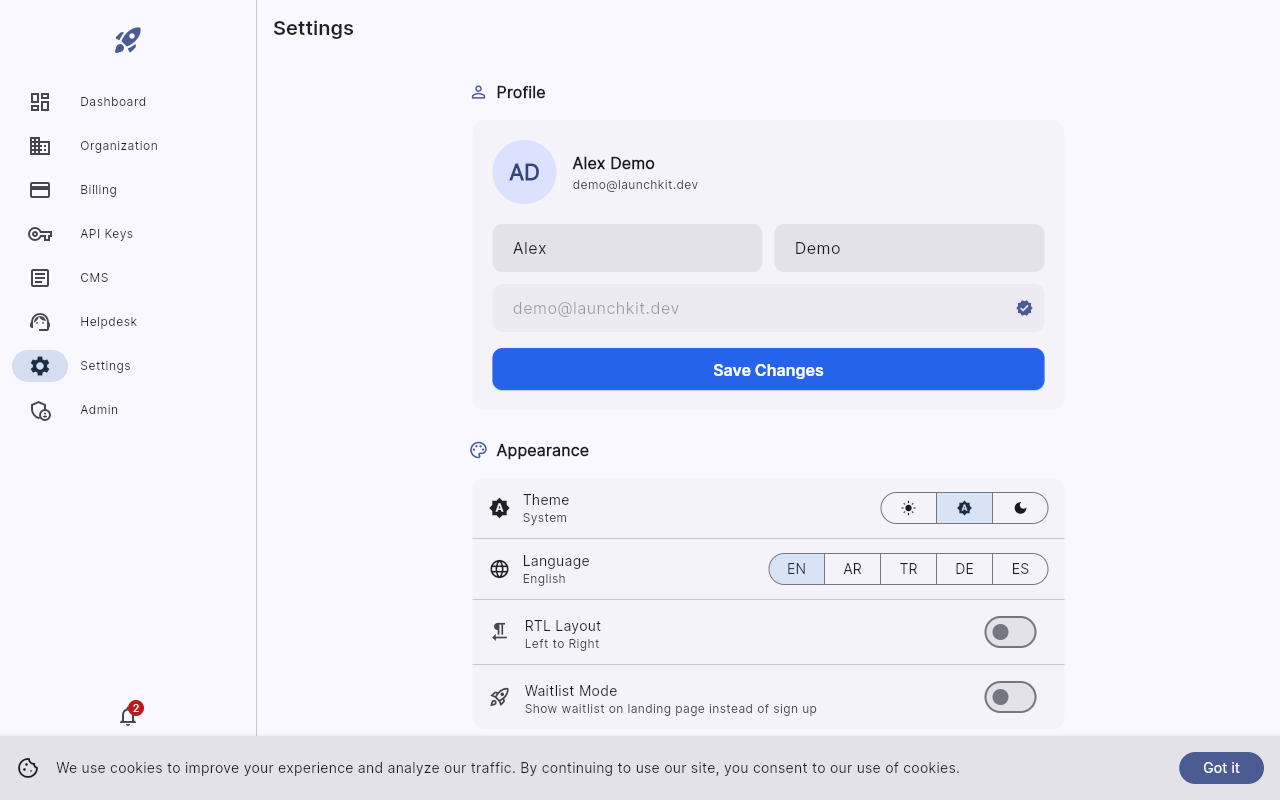Screen dimensions: 1280x800
Task: Click the palette icon beside Appearance
Action: [478, 450]
